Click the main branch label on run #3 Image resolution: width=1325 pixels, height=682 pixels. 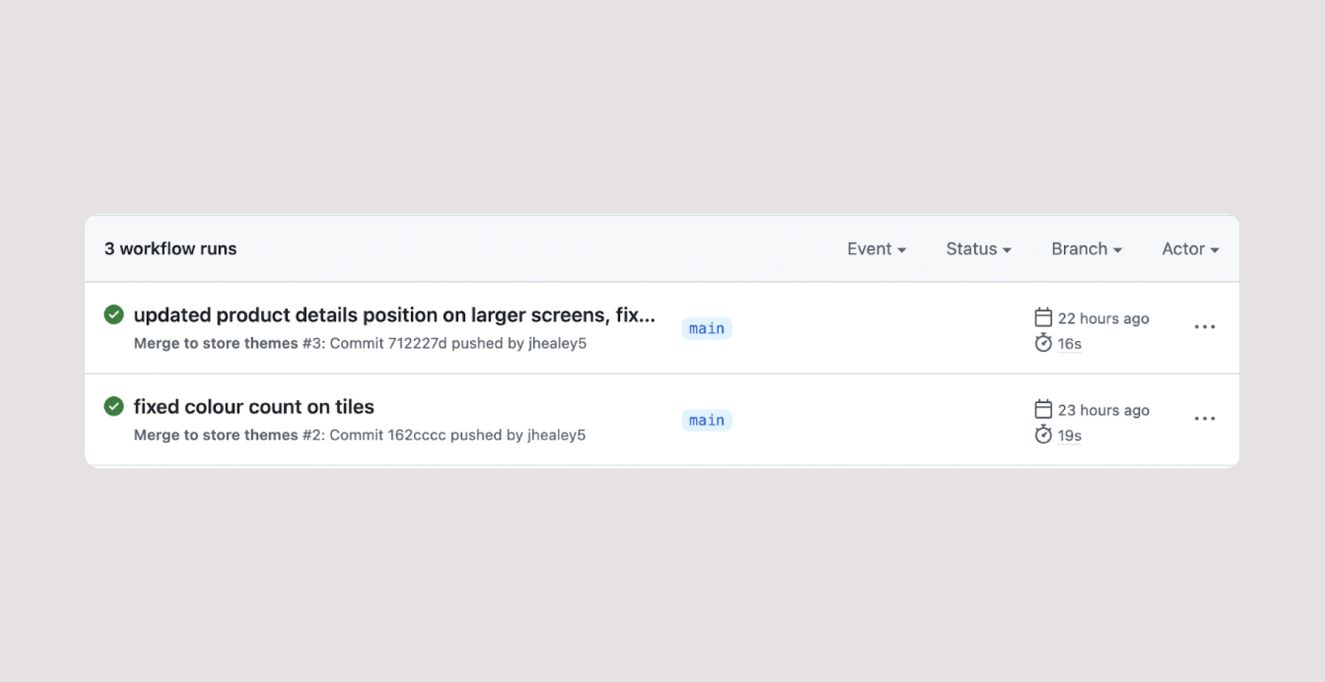[x=707, y=328]
